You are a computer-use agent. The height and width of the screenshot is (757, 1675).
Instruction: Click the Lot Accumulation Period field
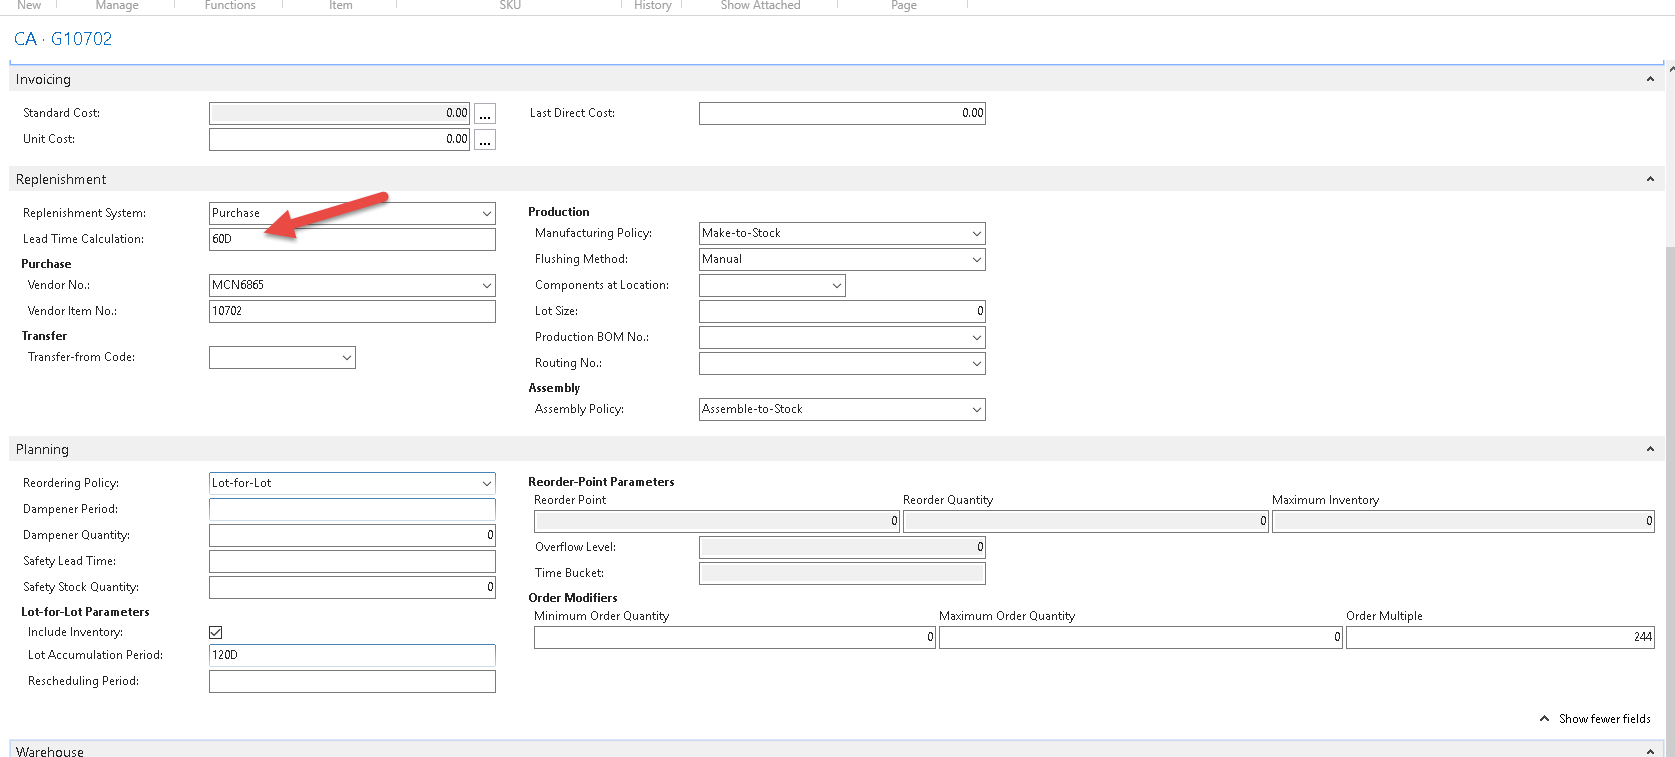click(x=352, y=655)
